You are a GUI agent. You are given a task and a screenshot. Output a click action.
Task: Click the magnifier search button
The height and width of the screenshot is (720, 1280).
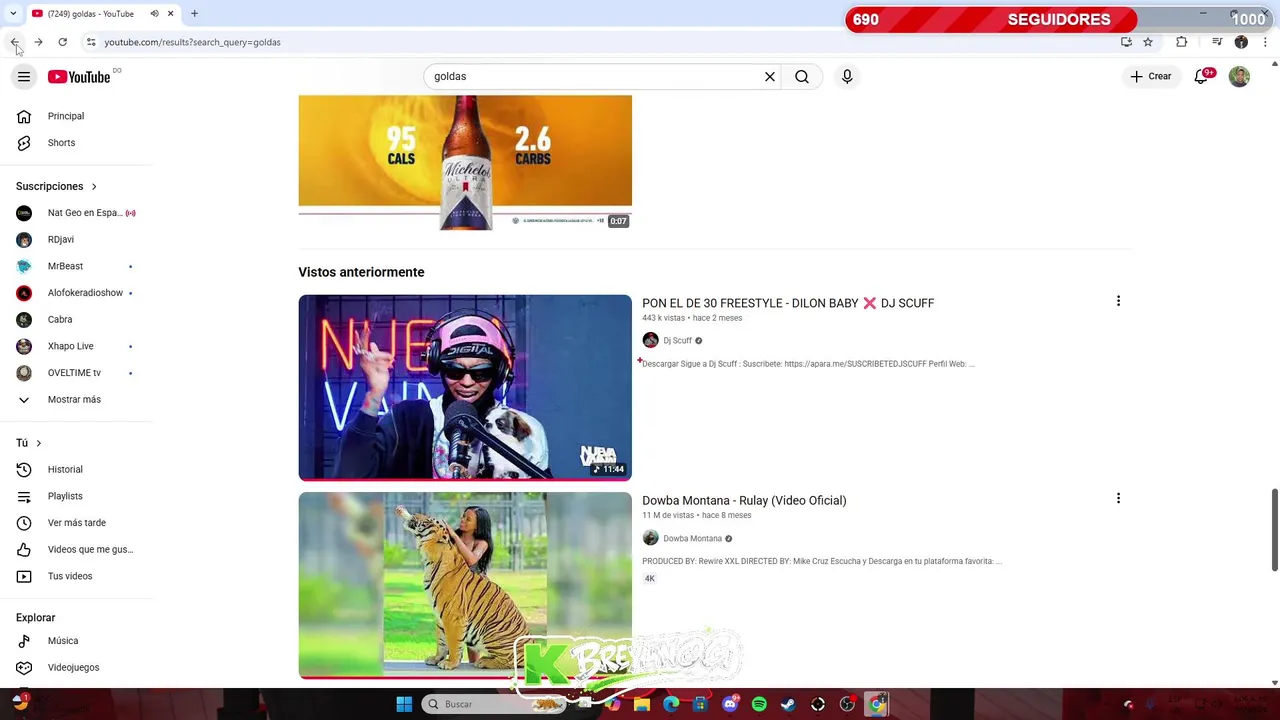pos(802,77)
